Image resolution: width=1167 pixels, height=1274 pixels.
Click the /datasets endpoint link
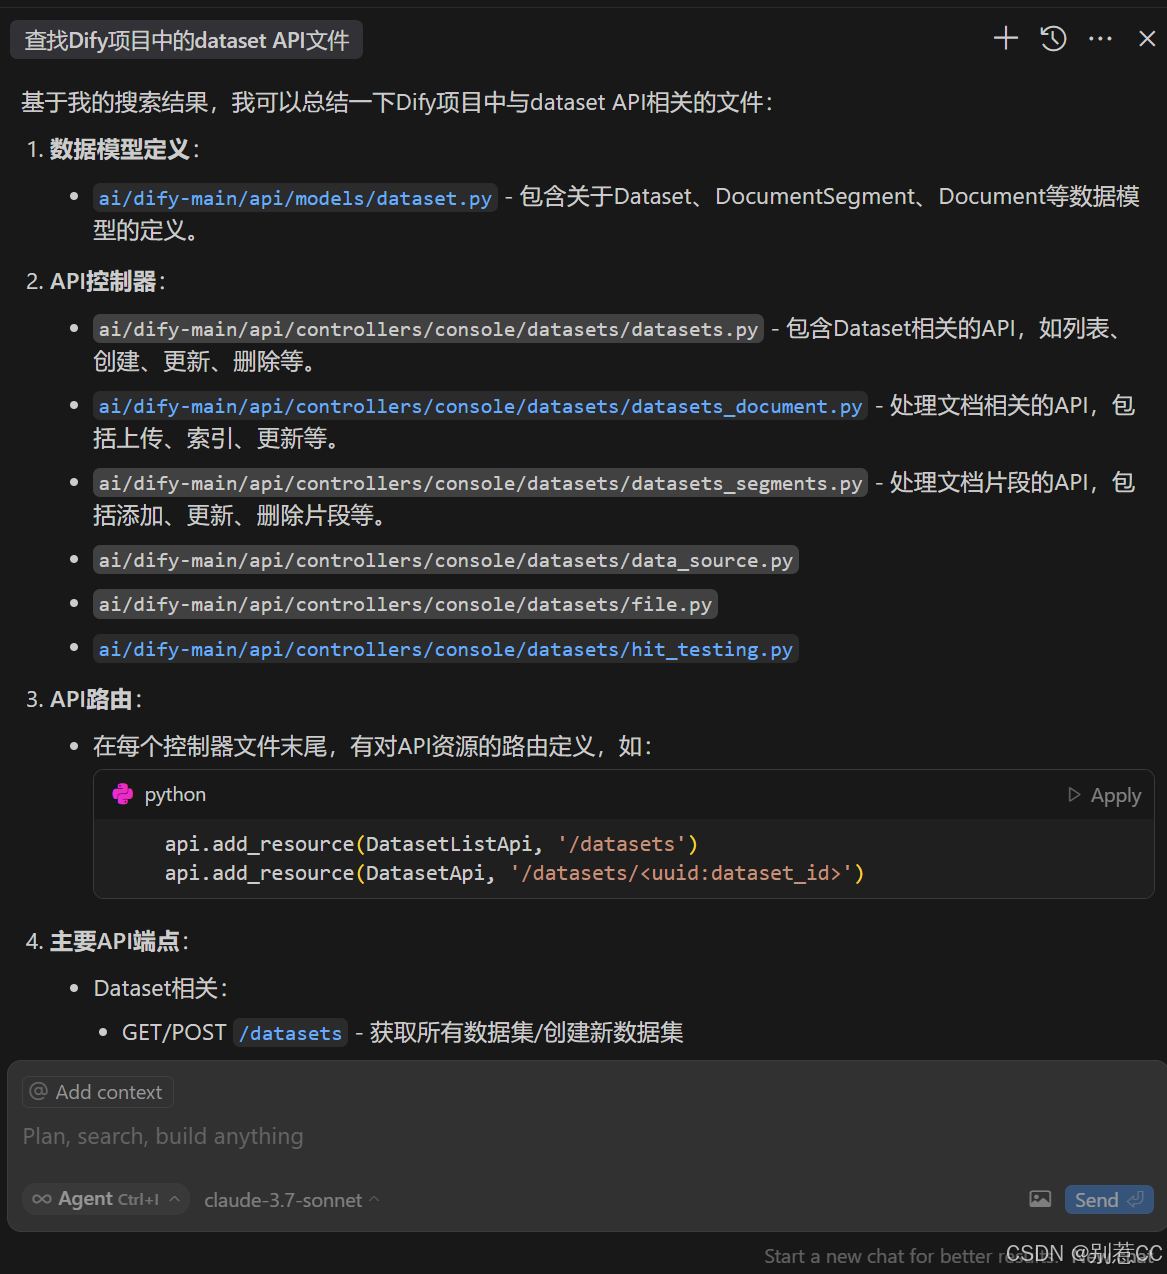coord(290,1033)
